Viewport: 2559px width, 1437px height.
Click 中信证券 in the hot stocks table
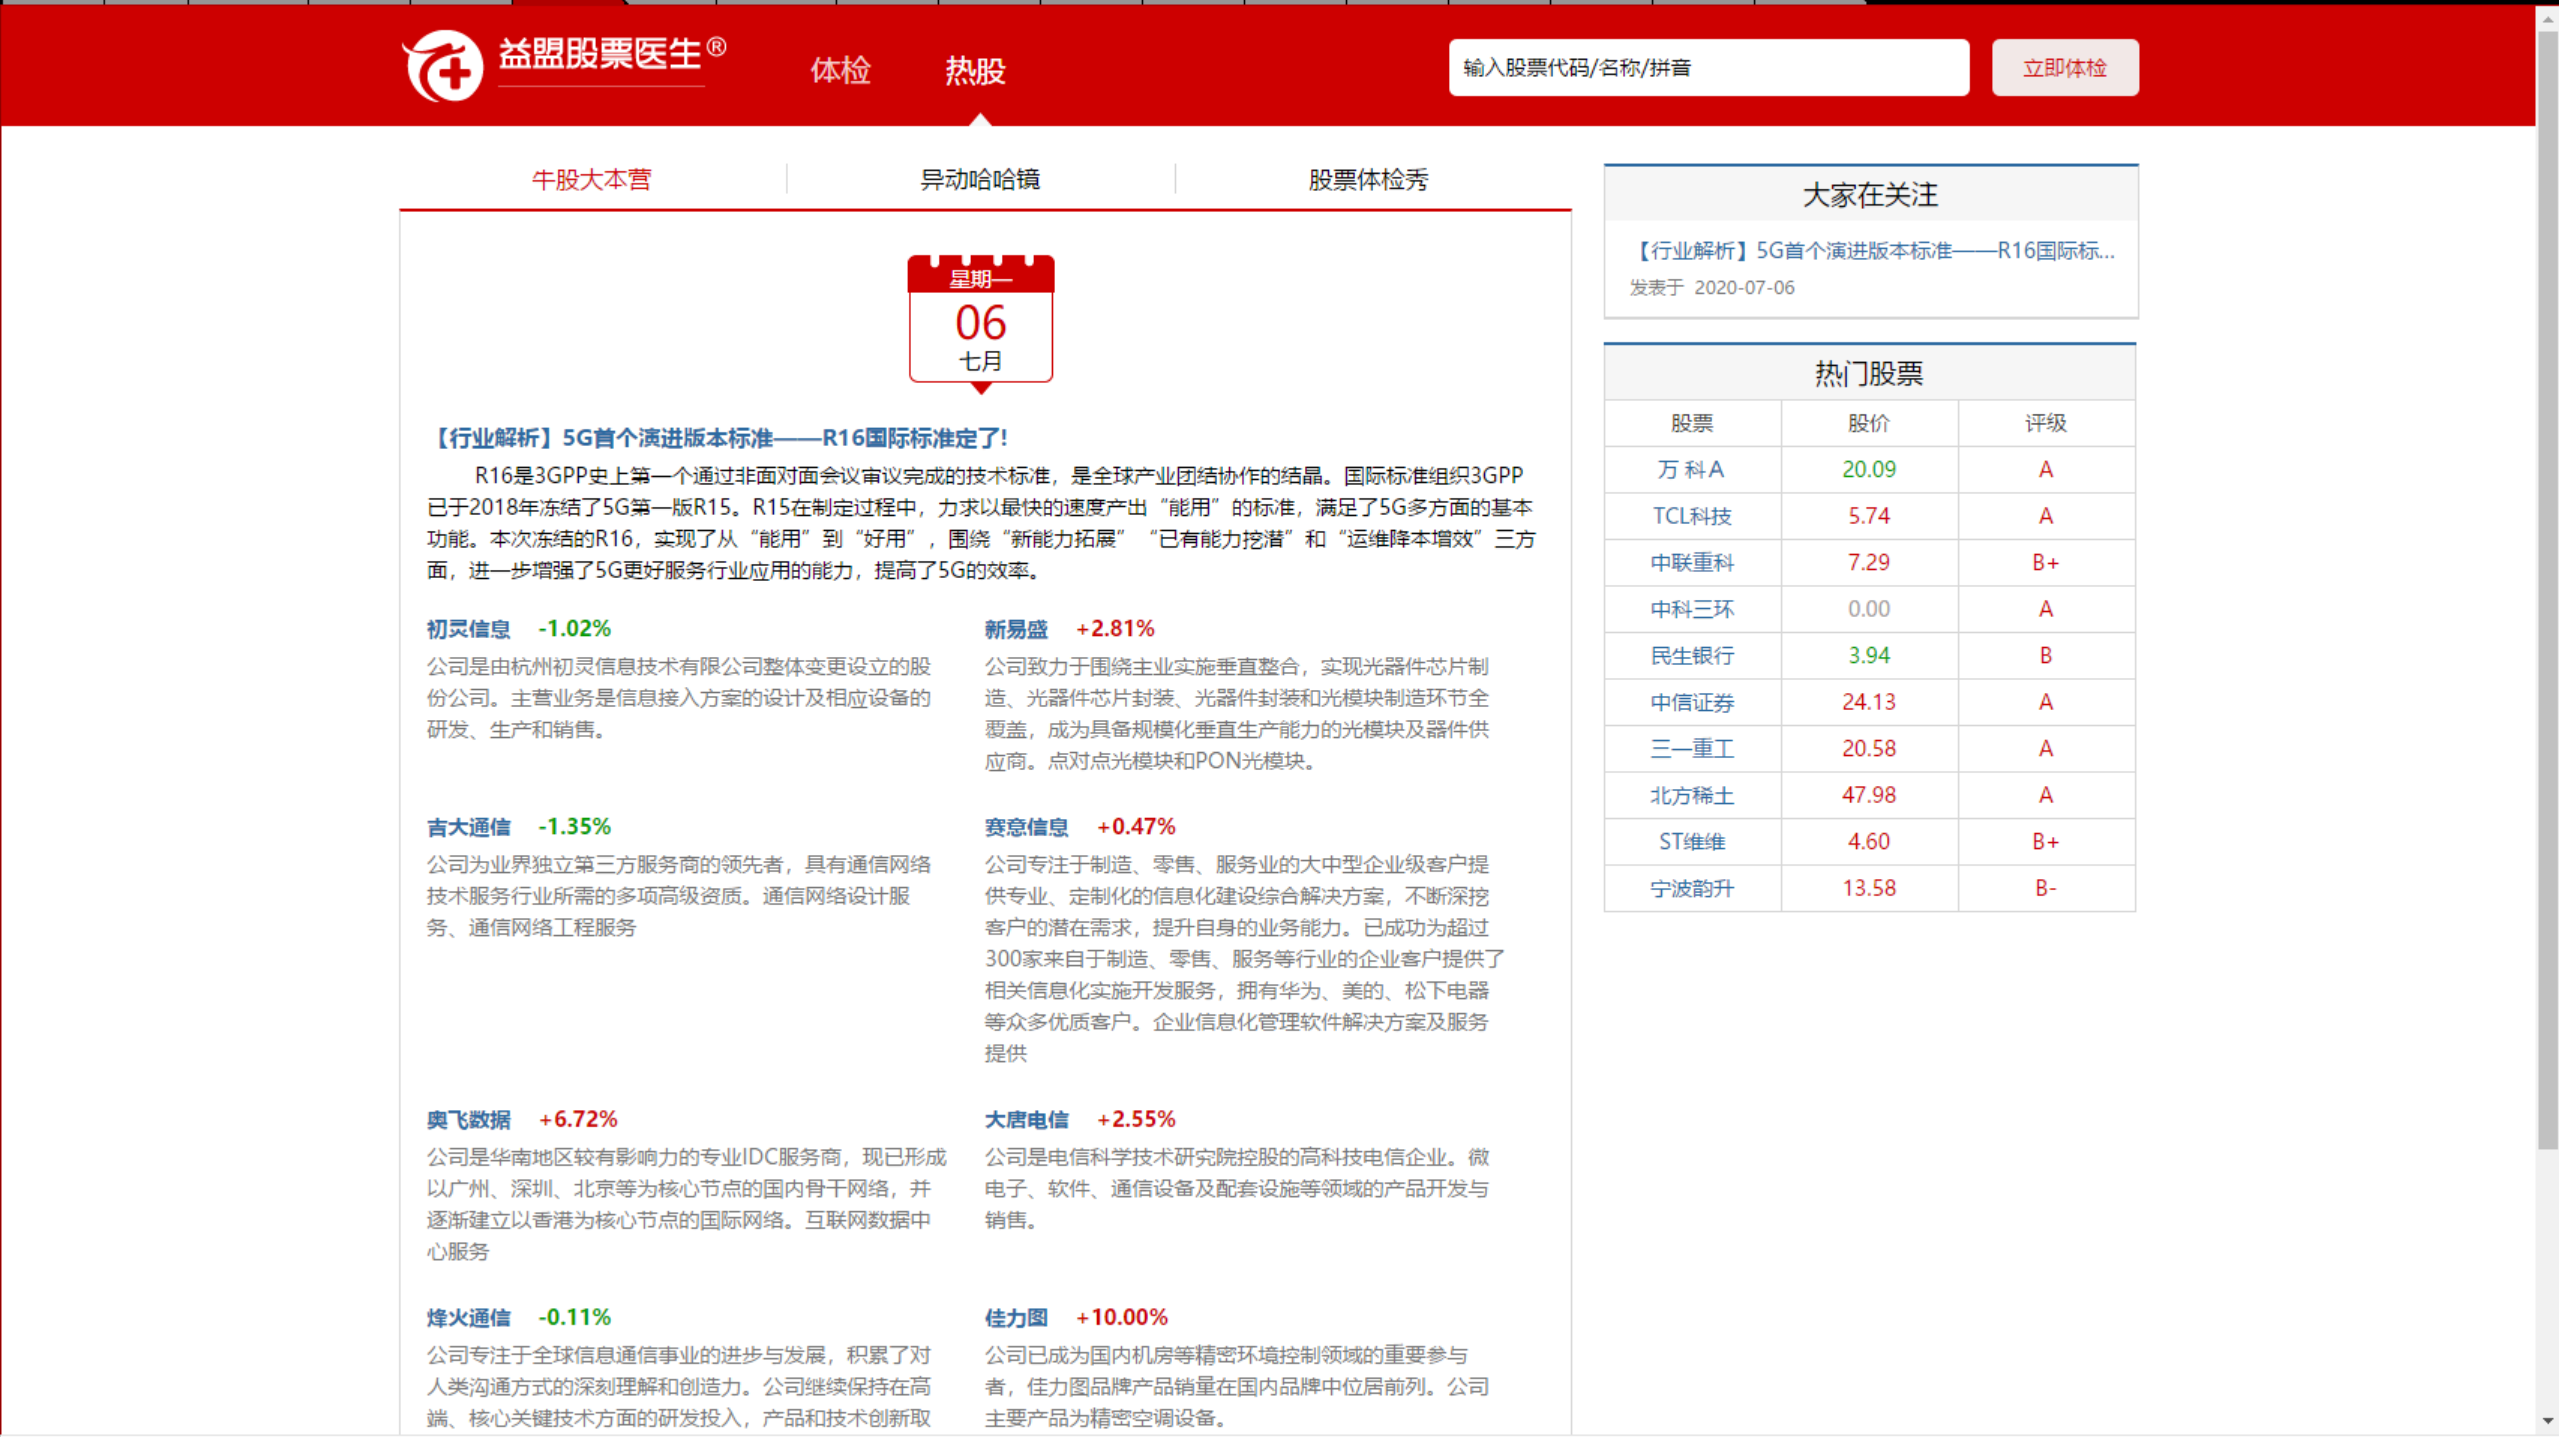[x=1691, y=702]
